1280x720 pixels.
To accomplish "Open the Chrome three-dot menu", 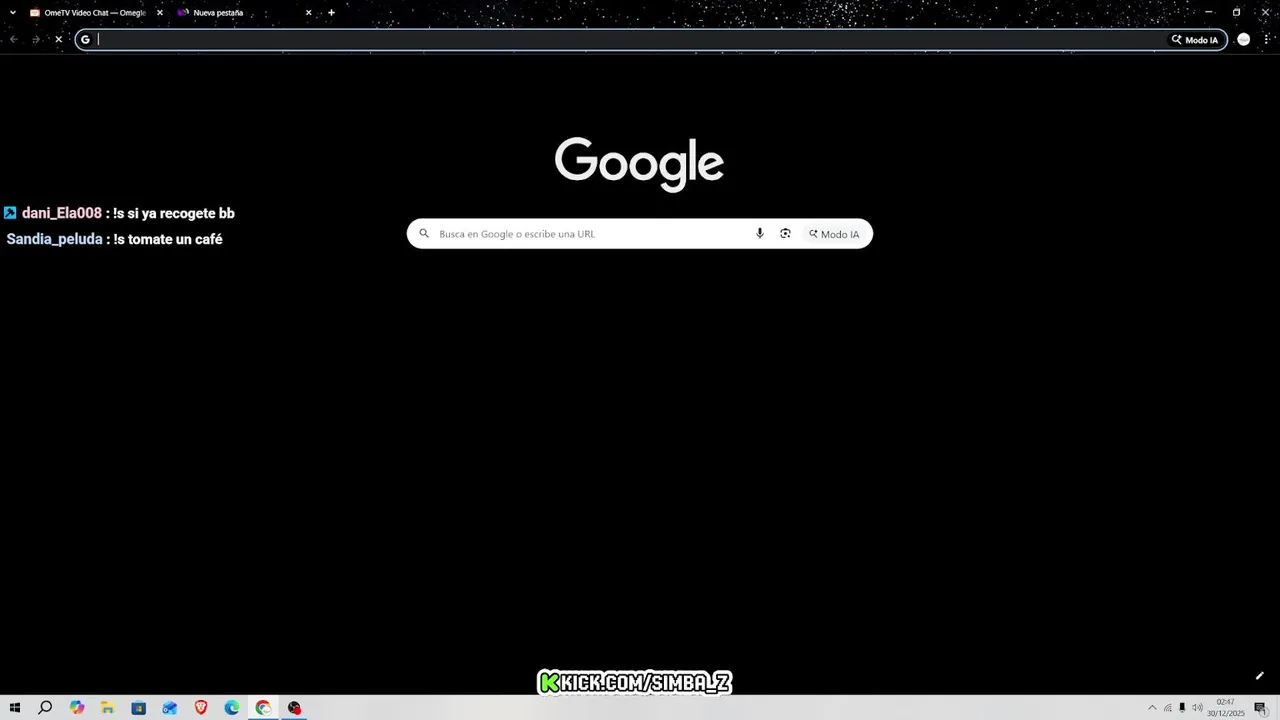I will pyautogui.click(x=1266, y=40).
